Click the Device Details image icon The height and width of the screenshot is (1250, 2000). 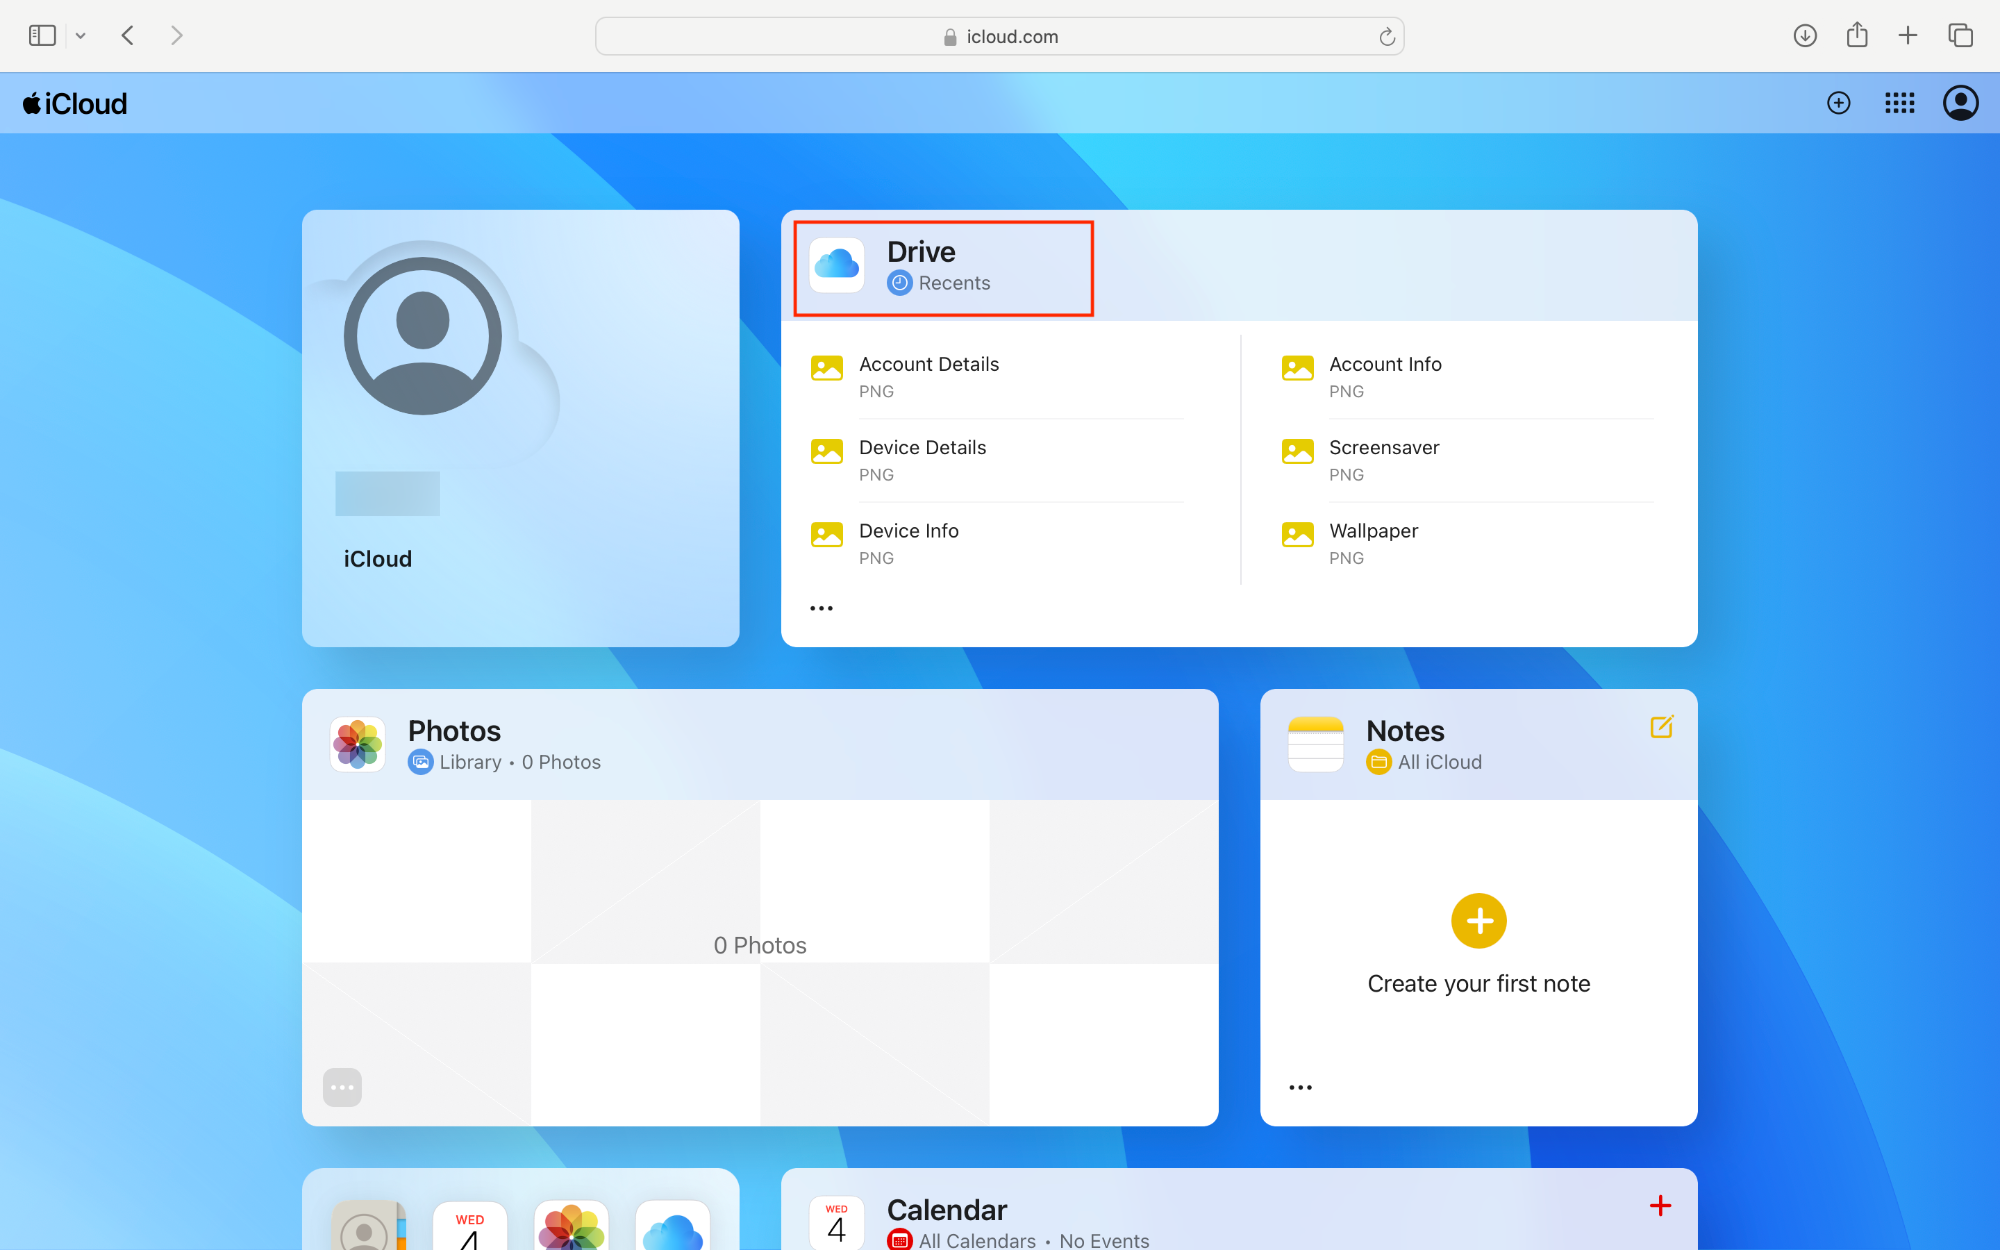(827, 451)
